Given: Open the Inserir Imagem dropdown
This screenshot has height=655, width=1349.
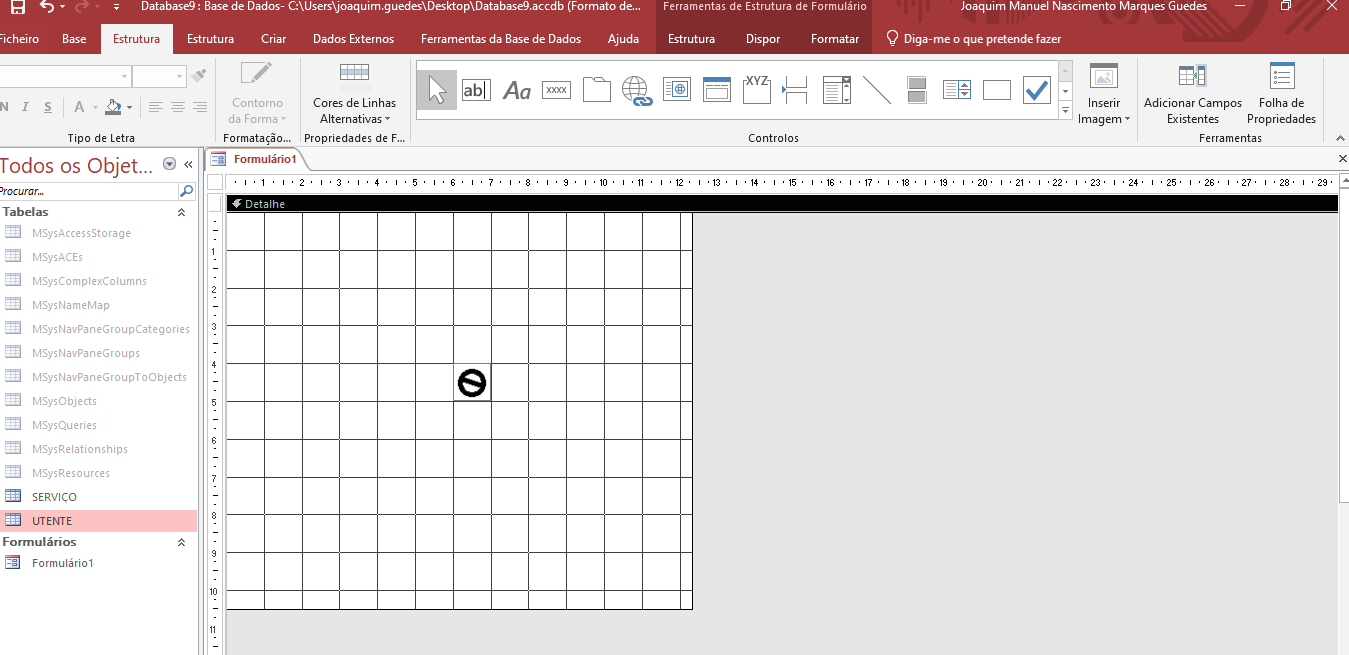Looking at the screenshot, I should coord(1104,111).
